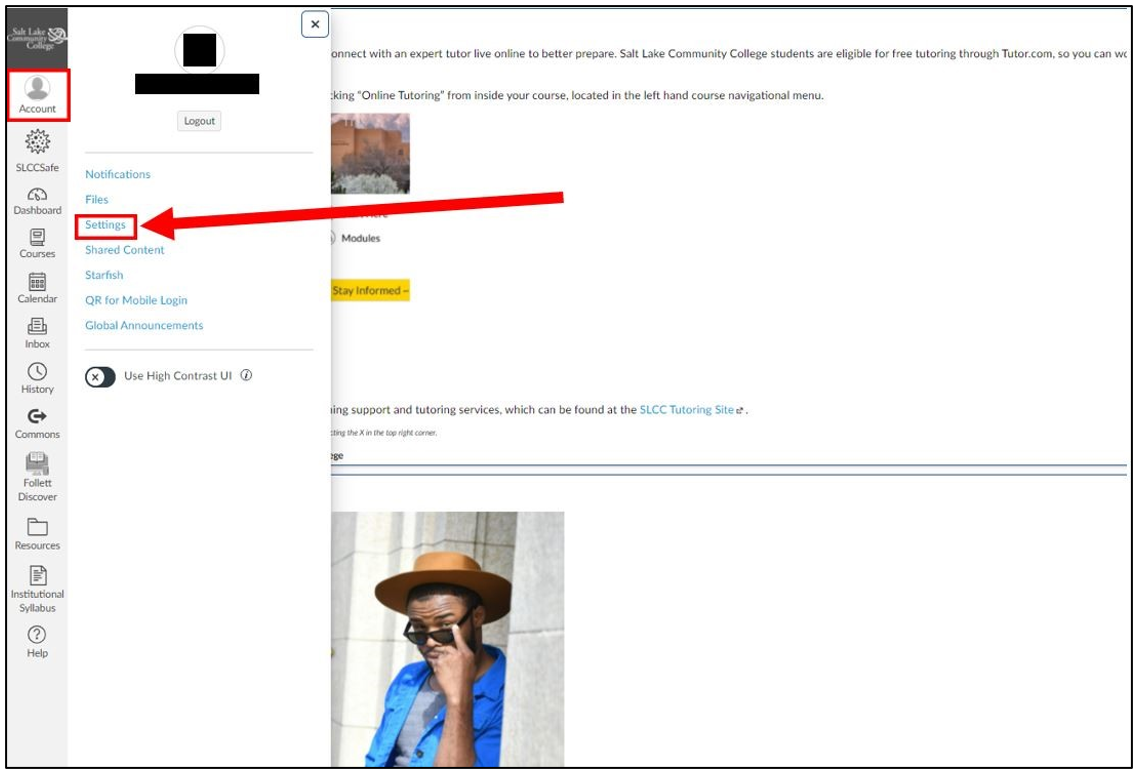Click the Logout button
1139x774 pixels.
[x=198, y=120]
